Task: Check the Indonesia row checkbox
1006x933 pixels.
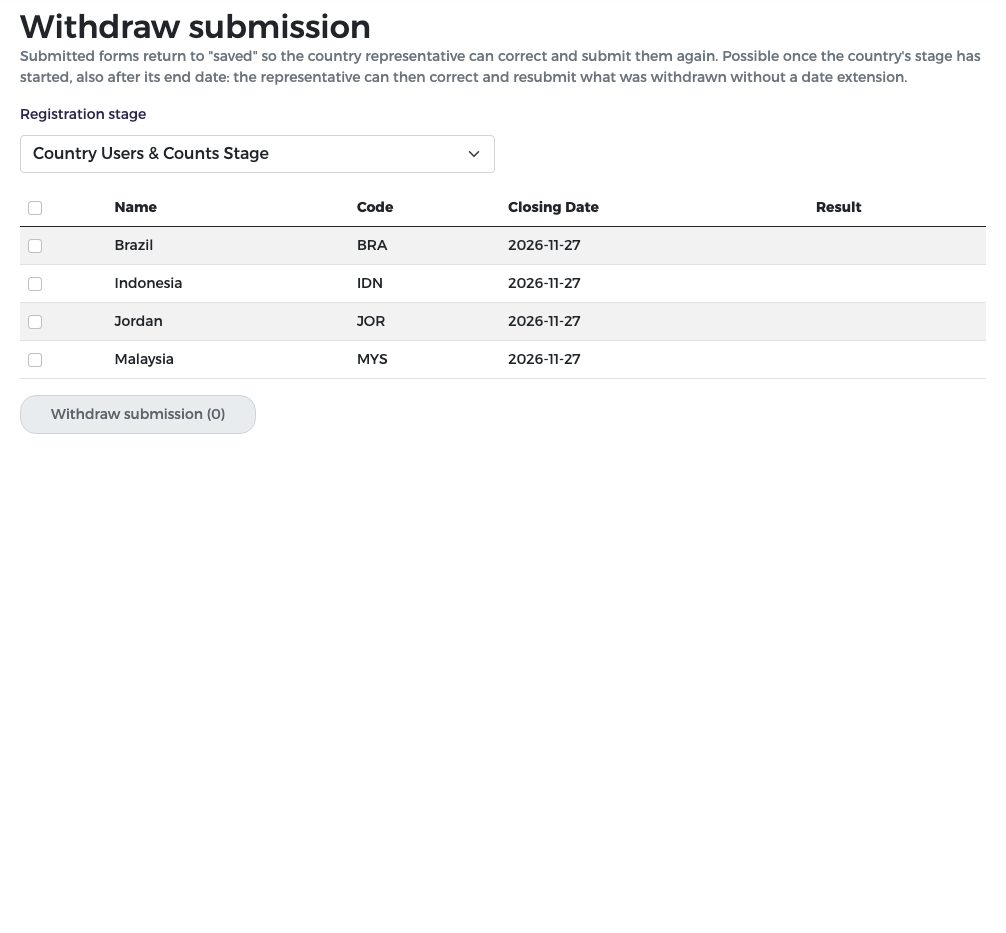Action: tap(35, 284)
